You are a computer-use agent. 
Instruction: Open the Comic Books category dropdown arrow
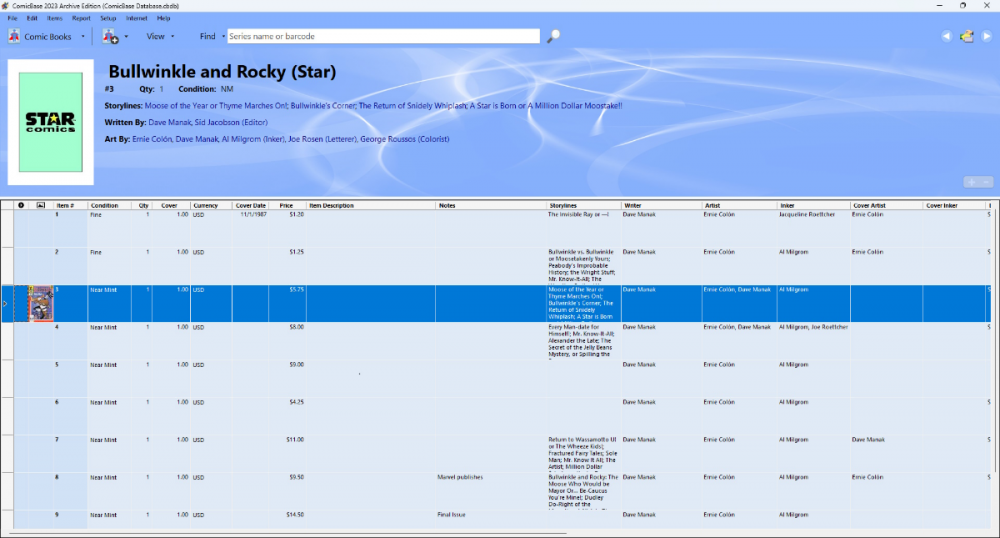pyautogui.click(x=83, y=36)
